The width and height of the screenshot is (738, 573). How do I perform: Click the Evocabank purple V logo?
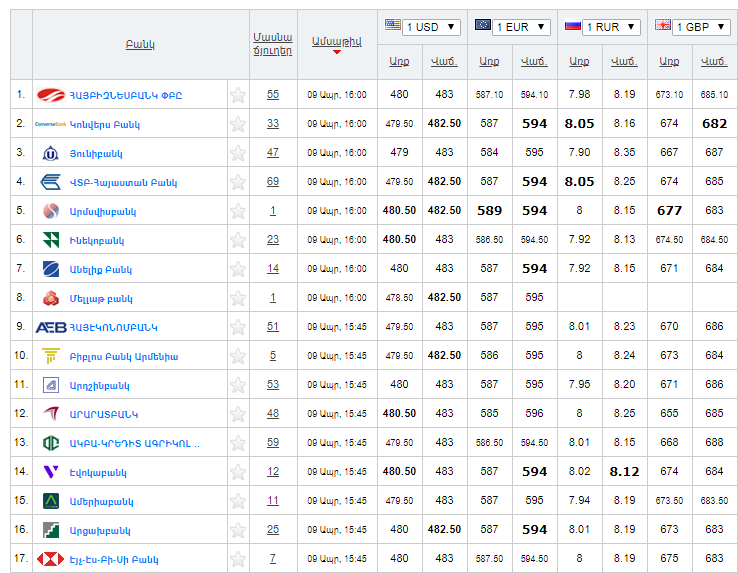click(51, 472)
